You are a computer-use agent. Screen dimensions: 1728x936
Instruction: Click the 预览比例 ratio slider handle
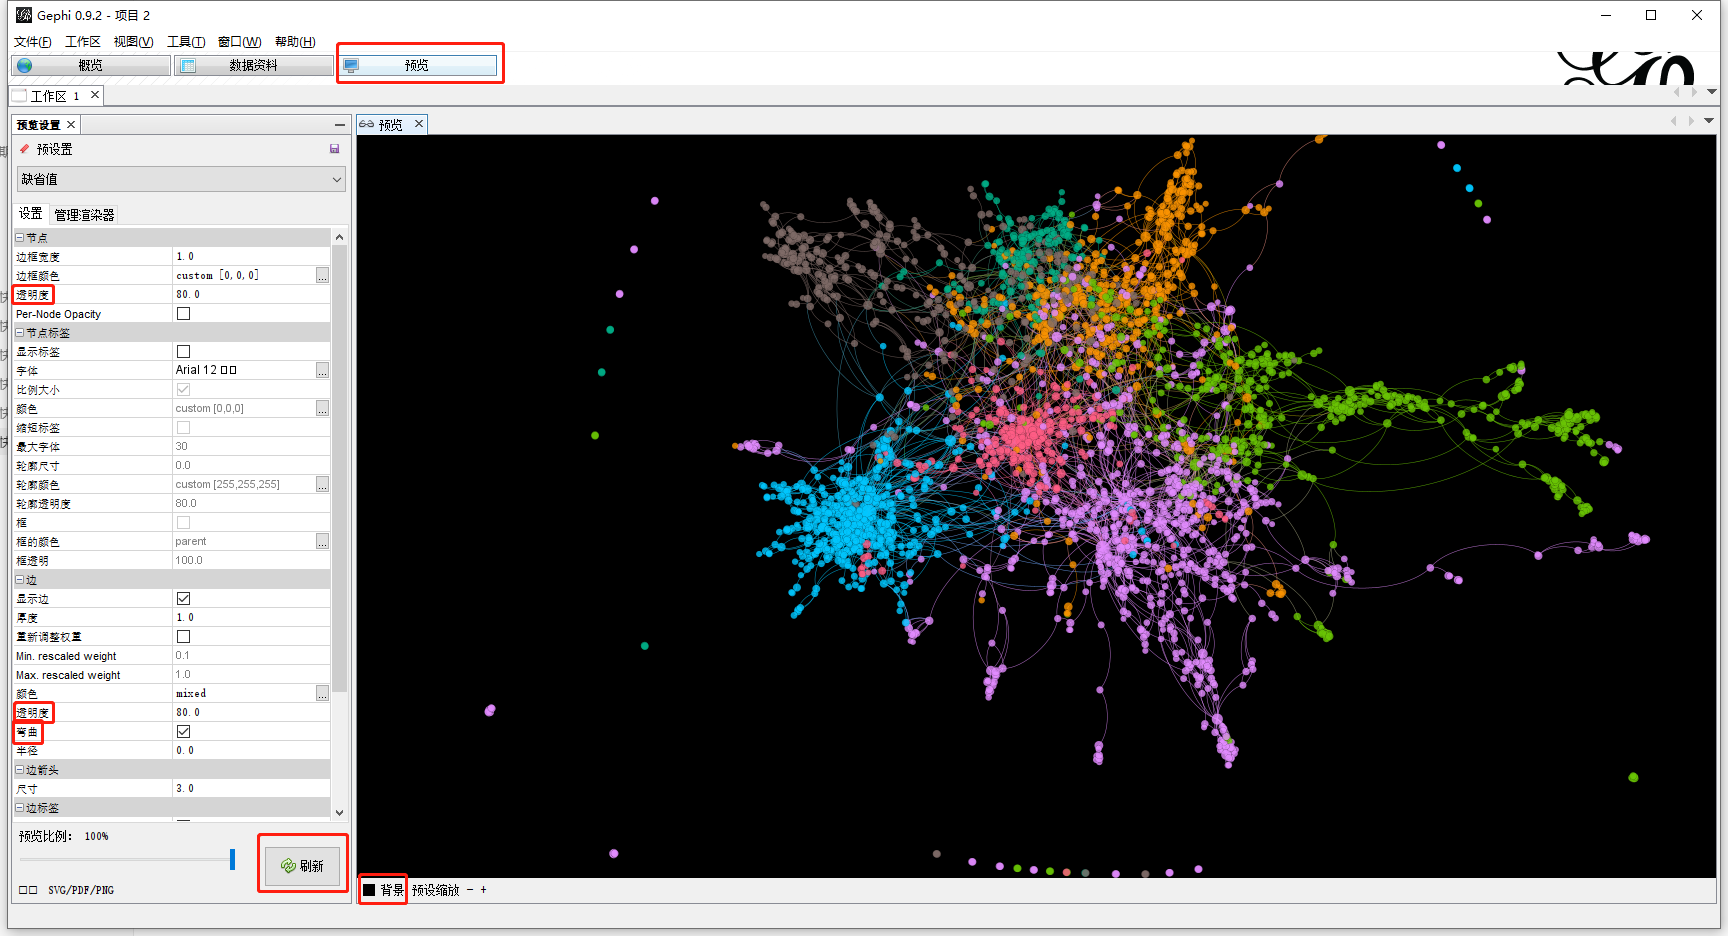(x=232, y=859)
